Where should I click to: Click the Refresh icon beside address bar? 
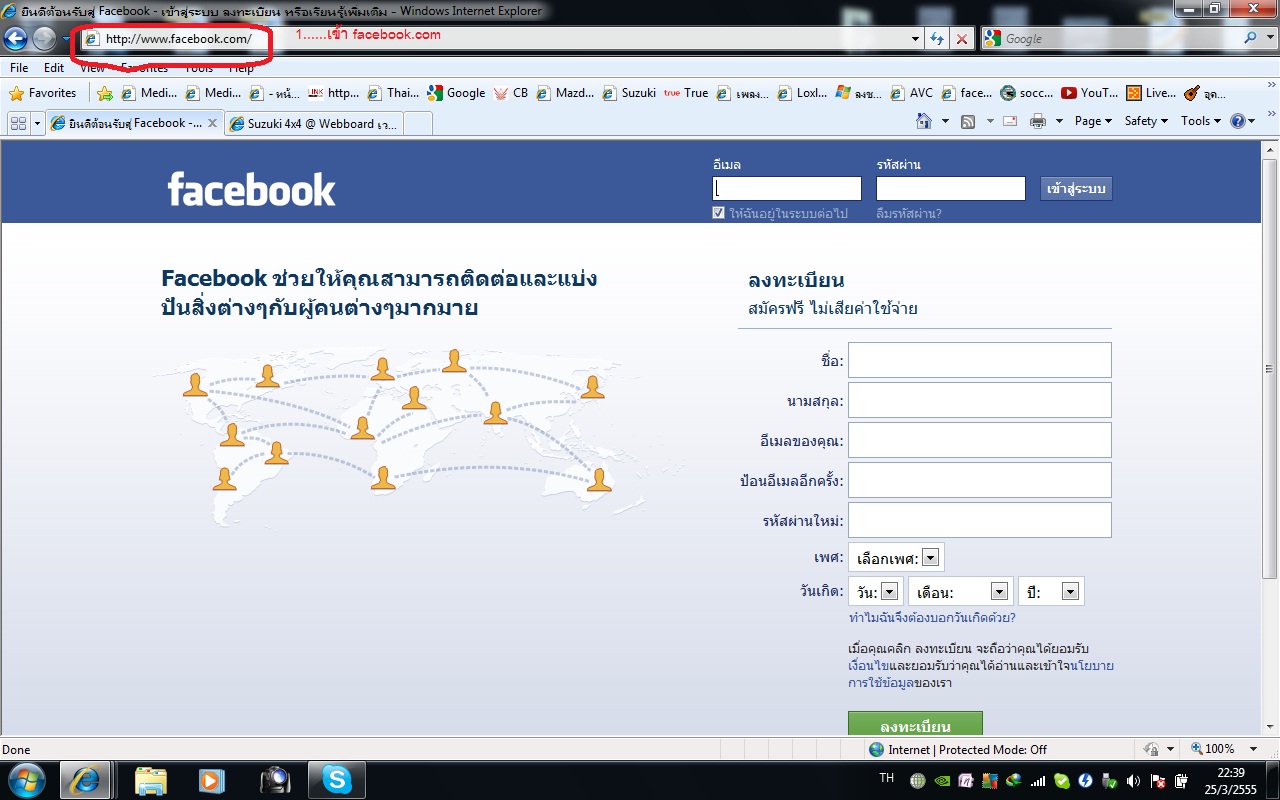[937, 39]
